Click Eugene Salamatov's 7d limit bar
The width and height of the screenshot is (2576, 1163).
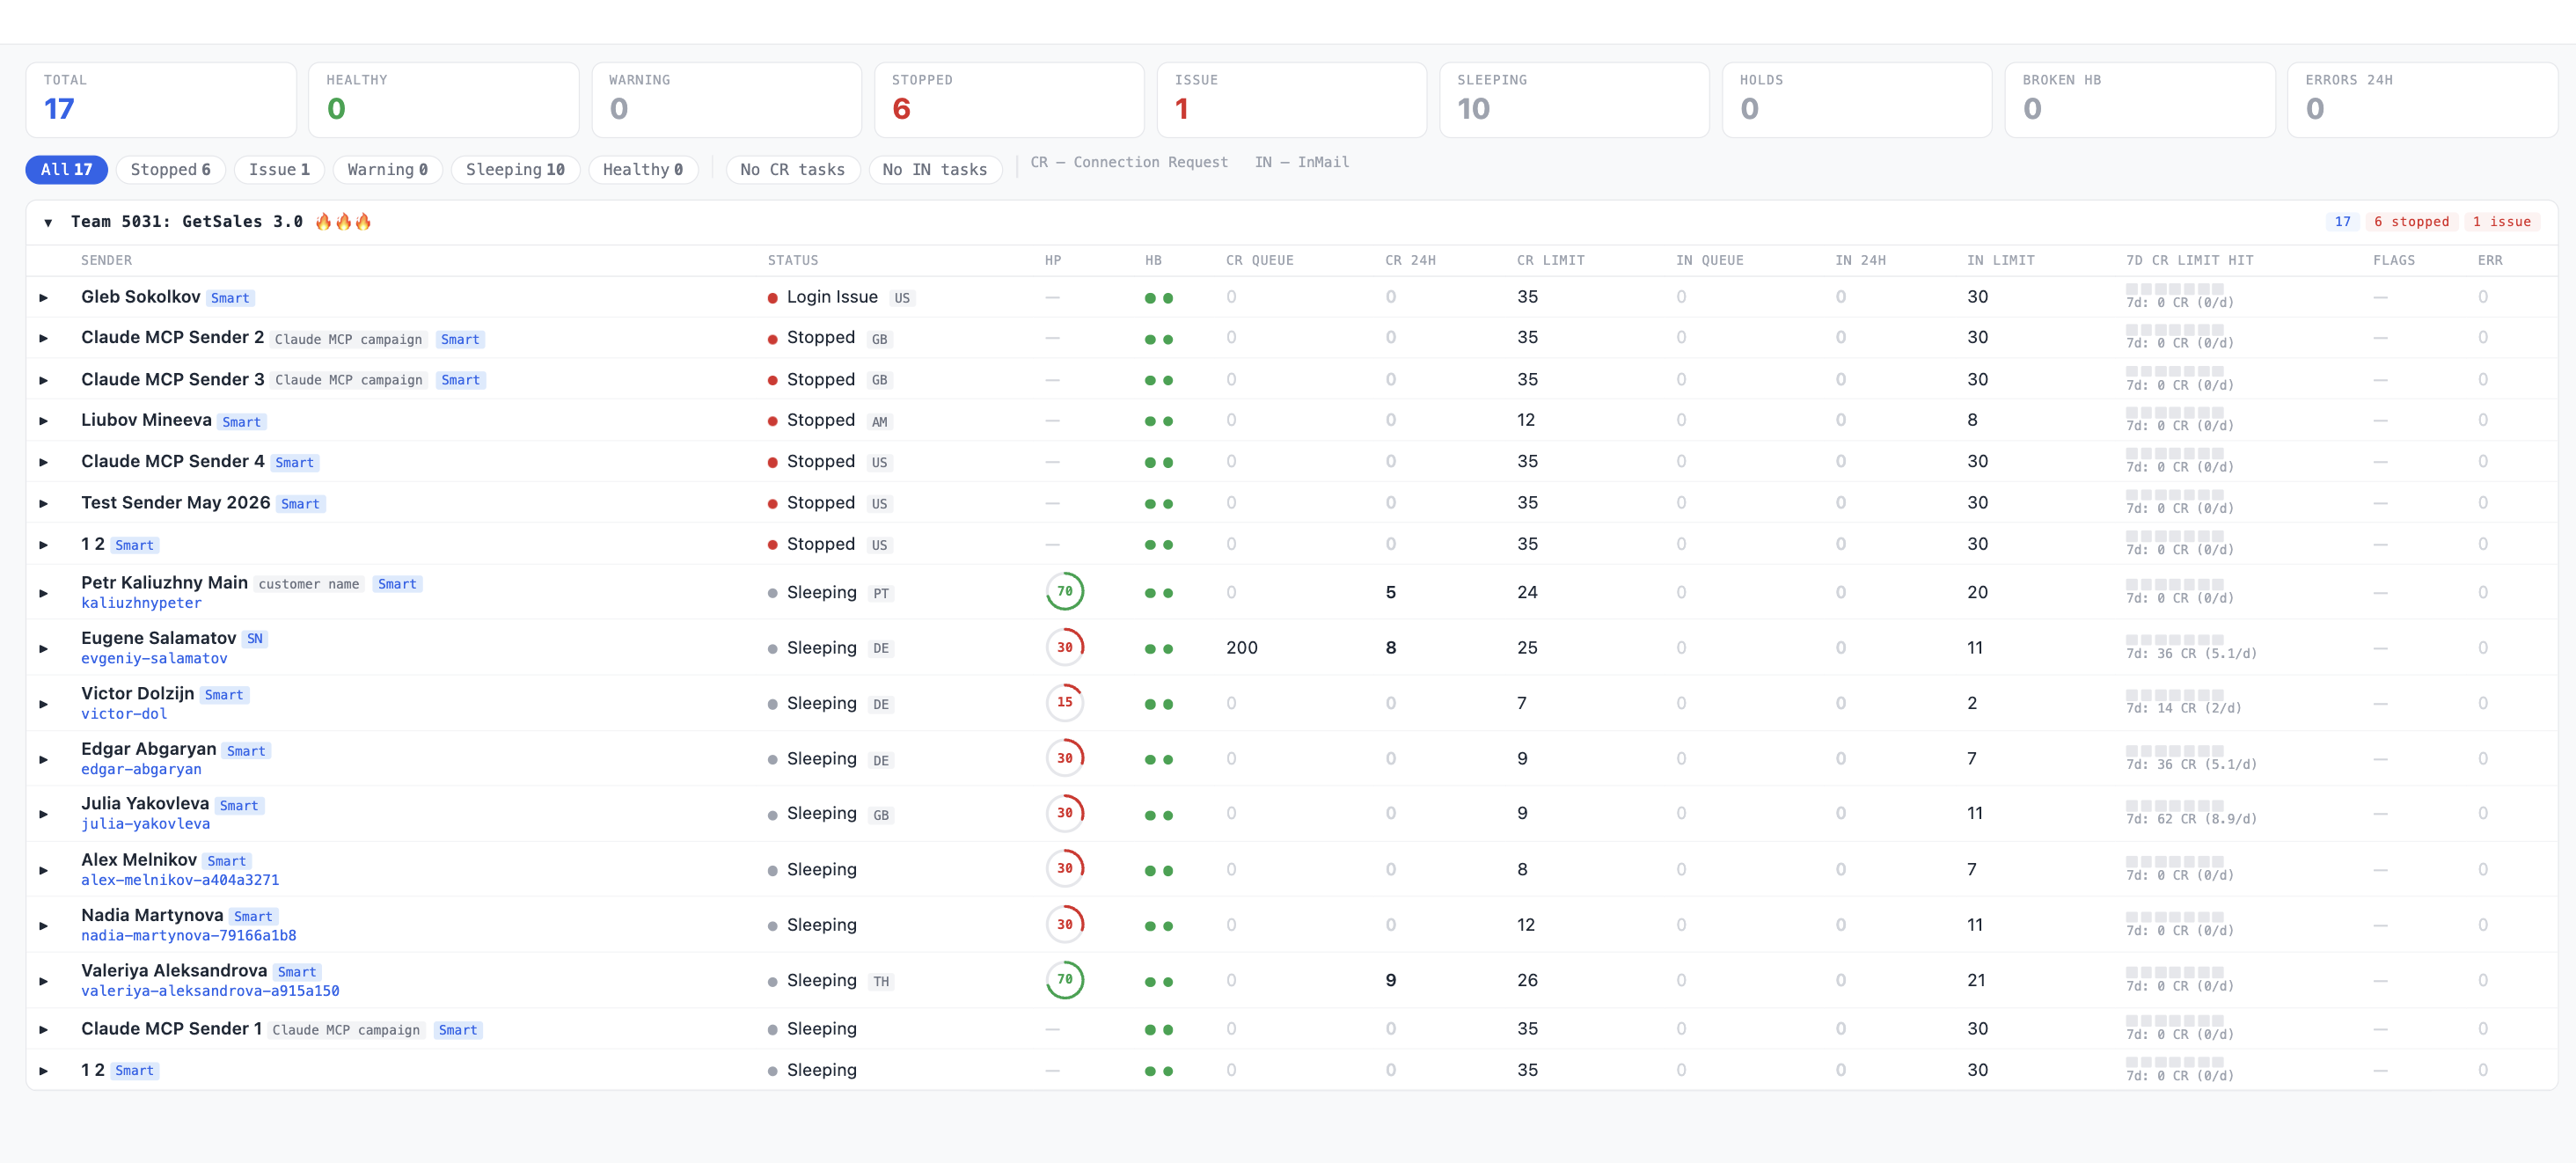point(2175,640)
